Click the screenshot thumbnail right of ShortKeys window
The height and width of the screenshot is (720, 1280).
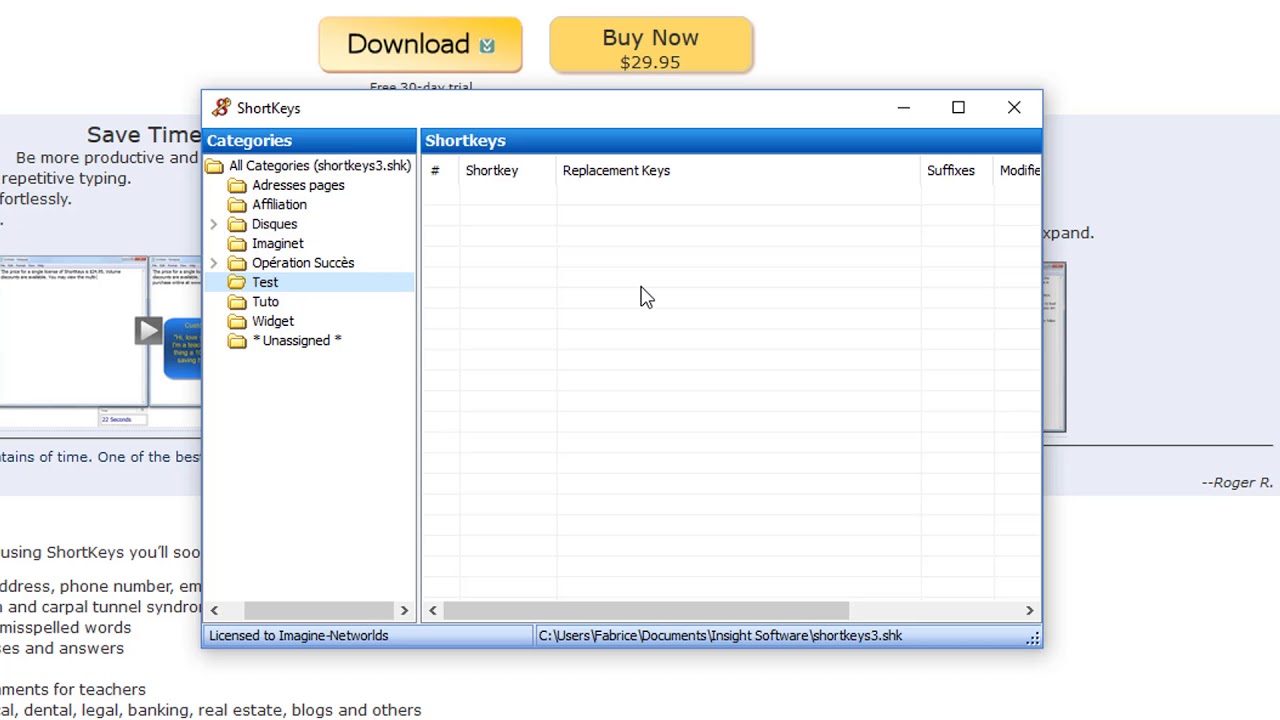1054,347
